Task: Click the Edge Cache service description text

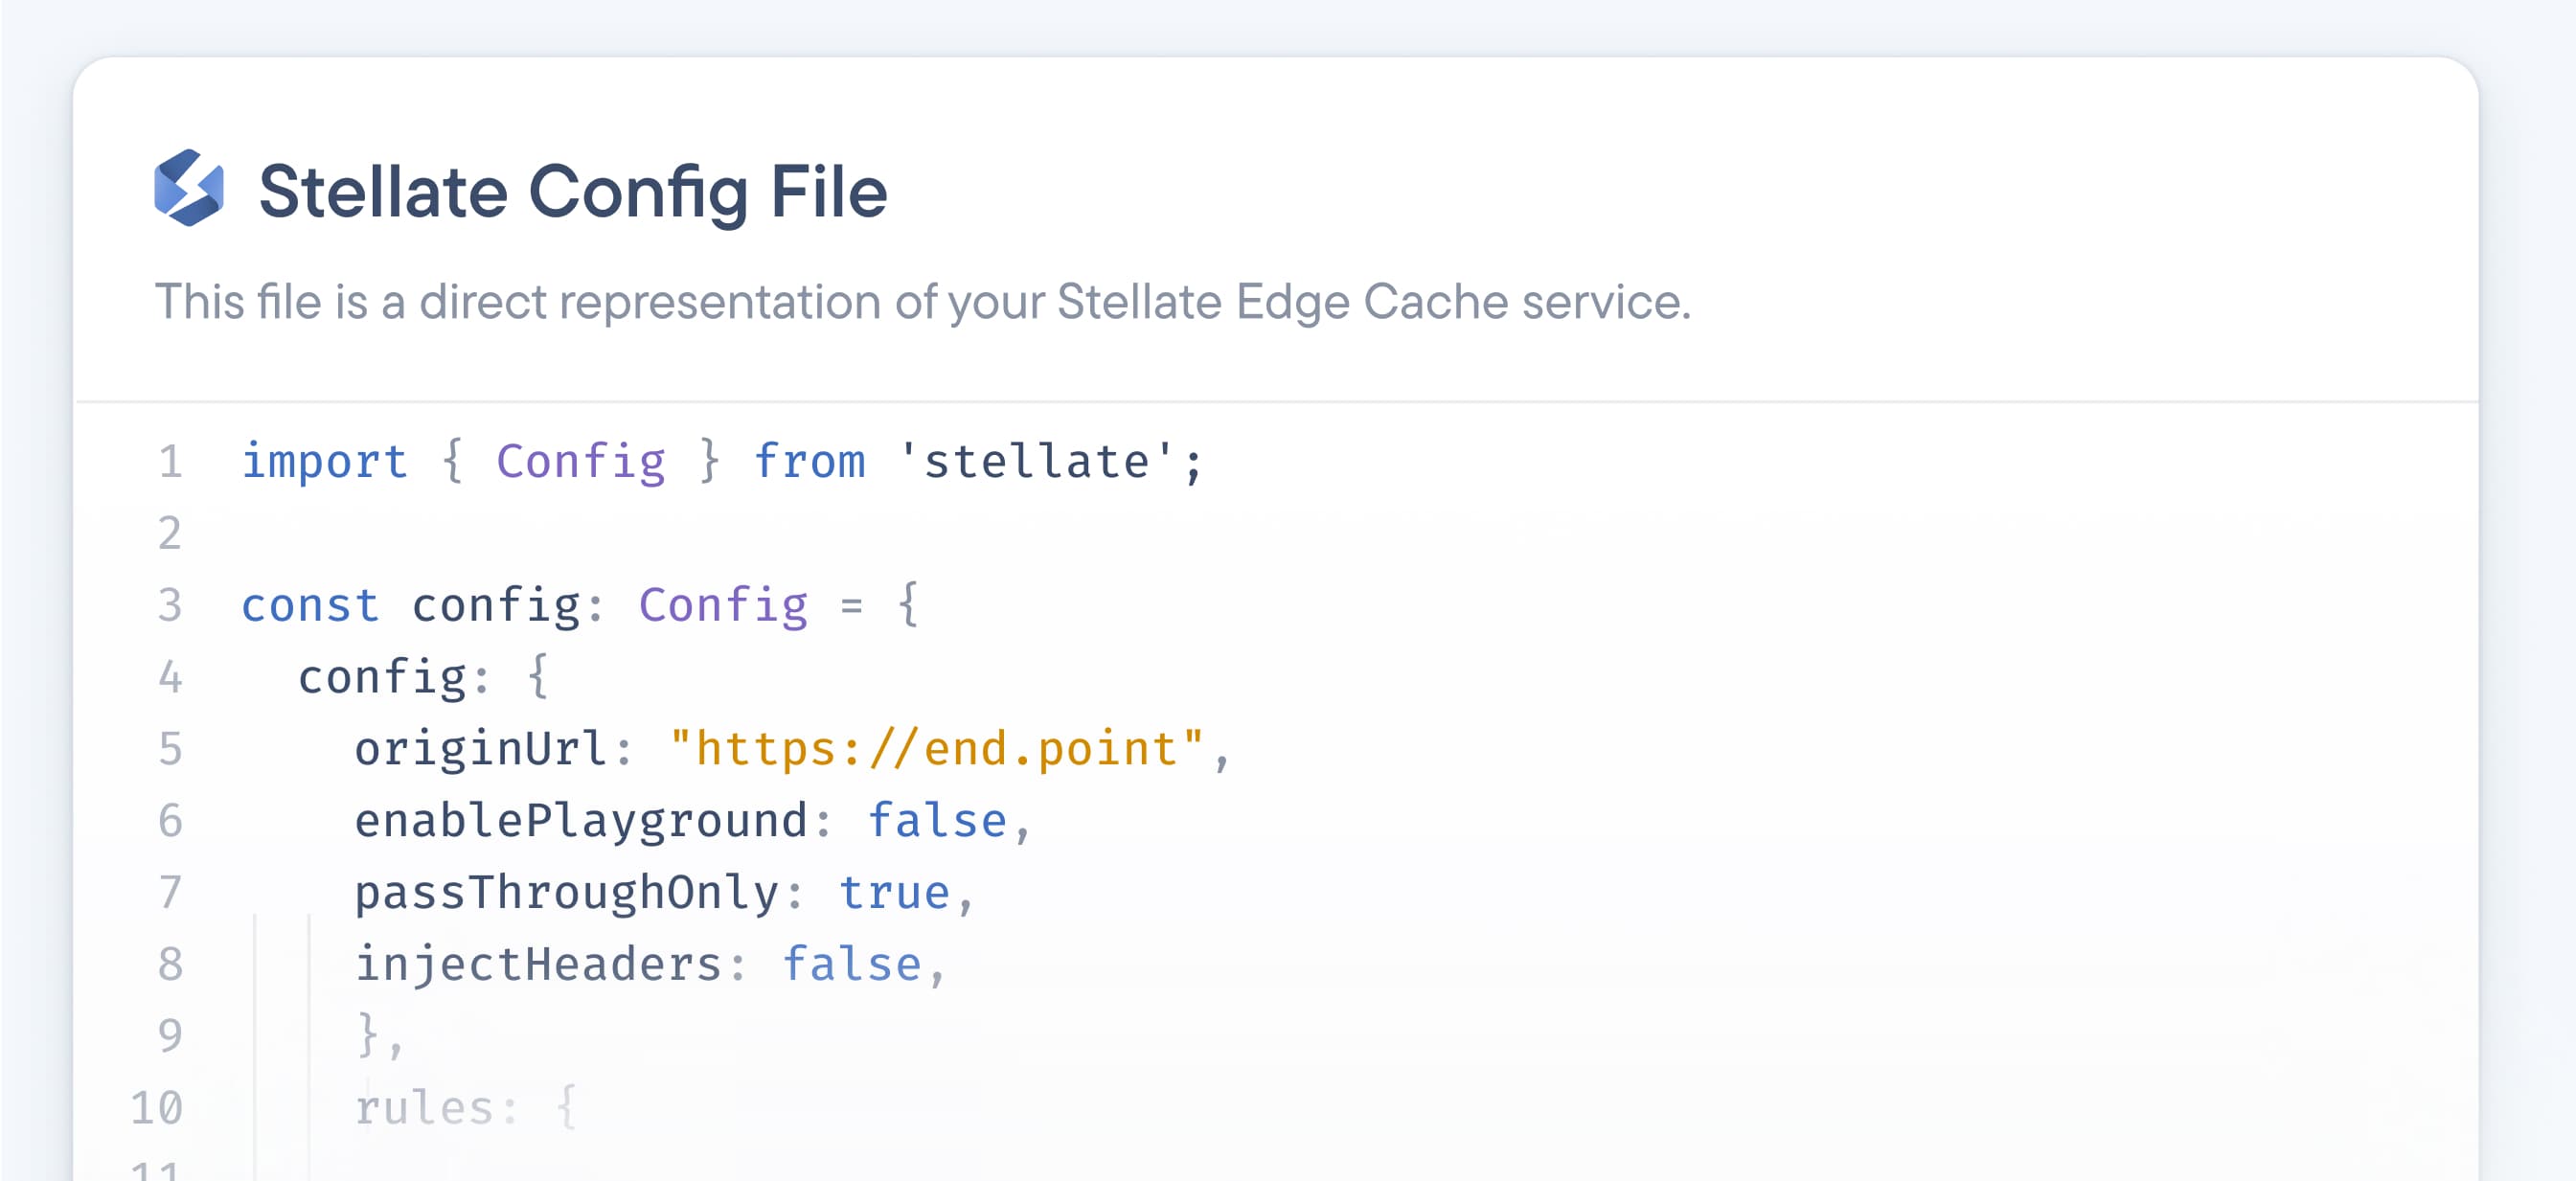Action: pyautogui.click(x=922, y=302)
